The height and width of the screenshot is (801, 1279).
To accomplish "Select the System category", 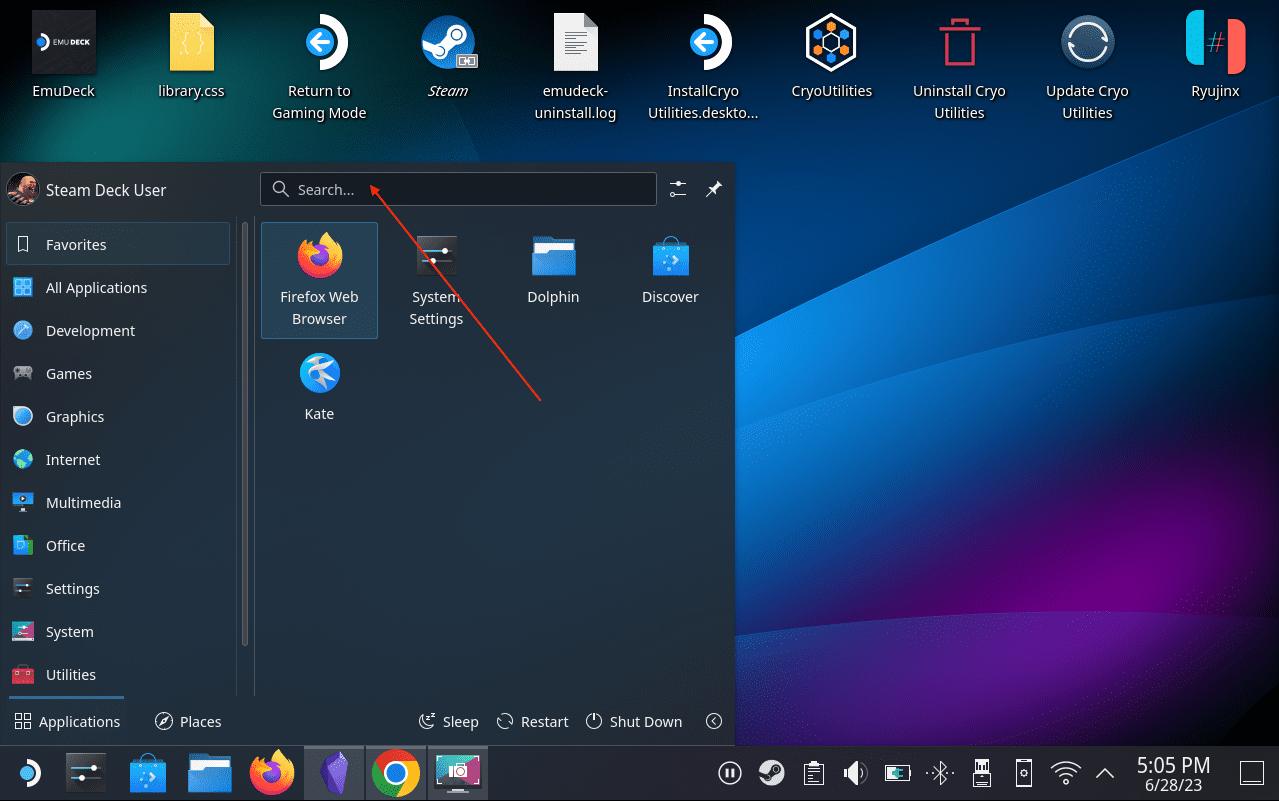I will click(x=118, y=631).
